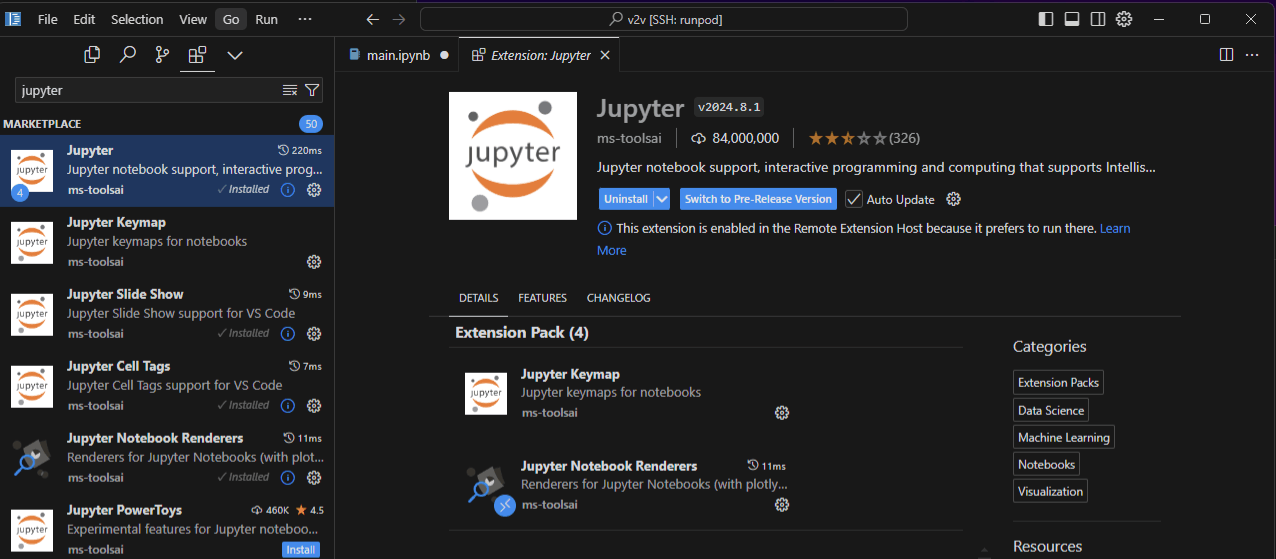Toggle the Auto Update checkbox
1276x559 pixels.
point(854,199)
